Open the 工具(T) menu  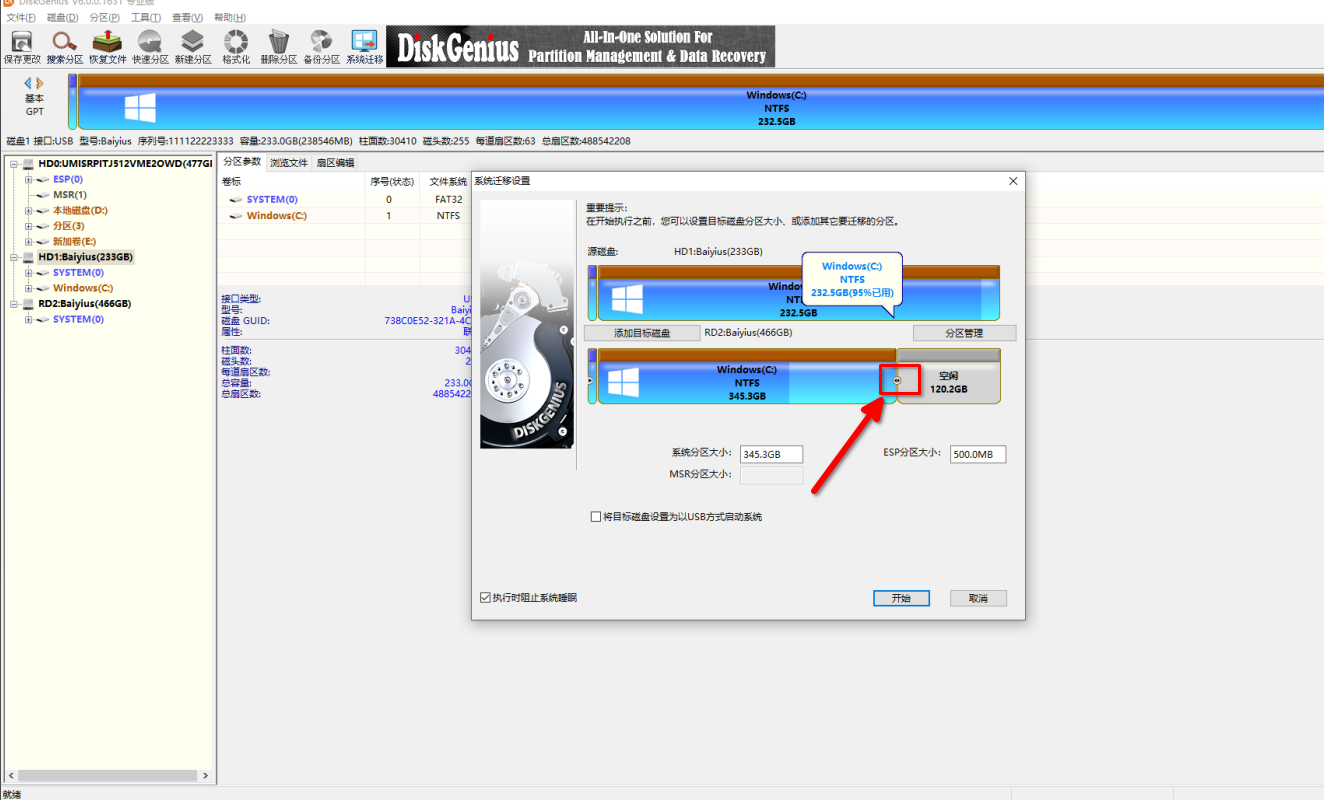(146, 18)
